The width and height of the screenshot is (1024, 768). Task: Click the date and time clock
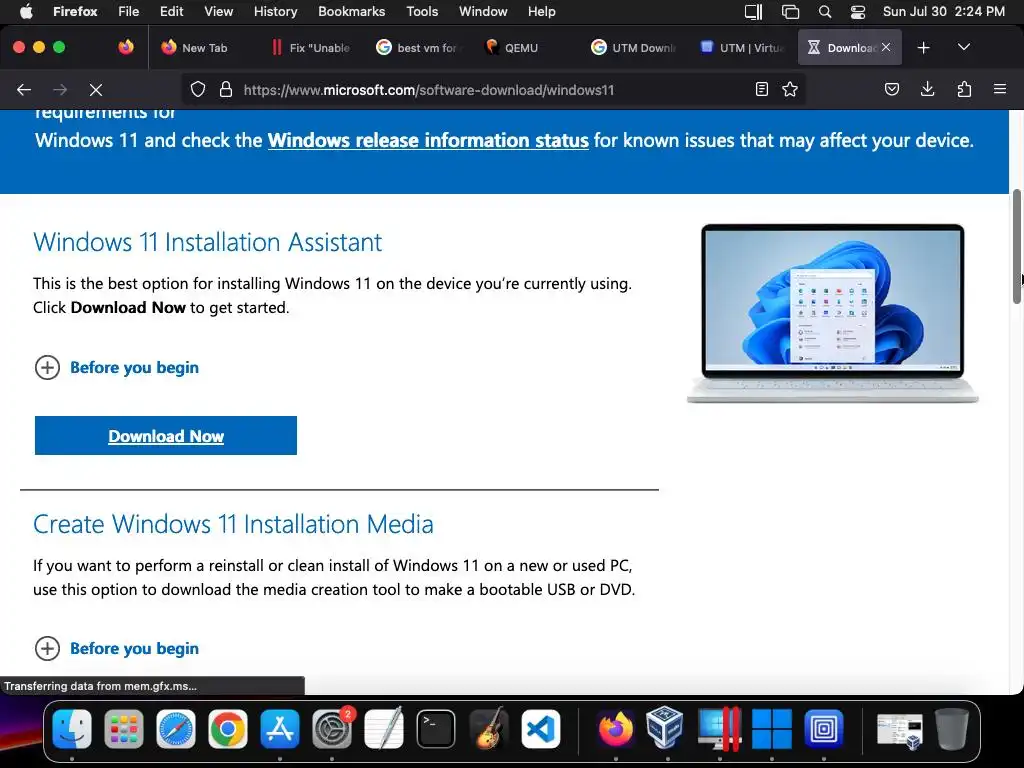tap(944, 11)
